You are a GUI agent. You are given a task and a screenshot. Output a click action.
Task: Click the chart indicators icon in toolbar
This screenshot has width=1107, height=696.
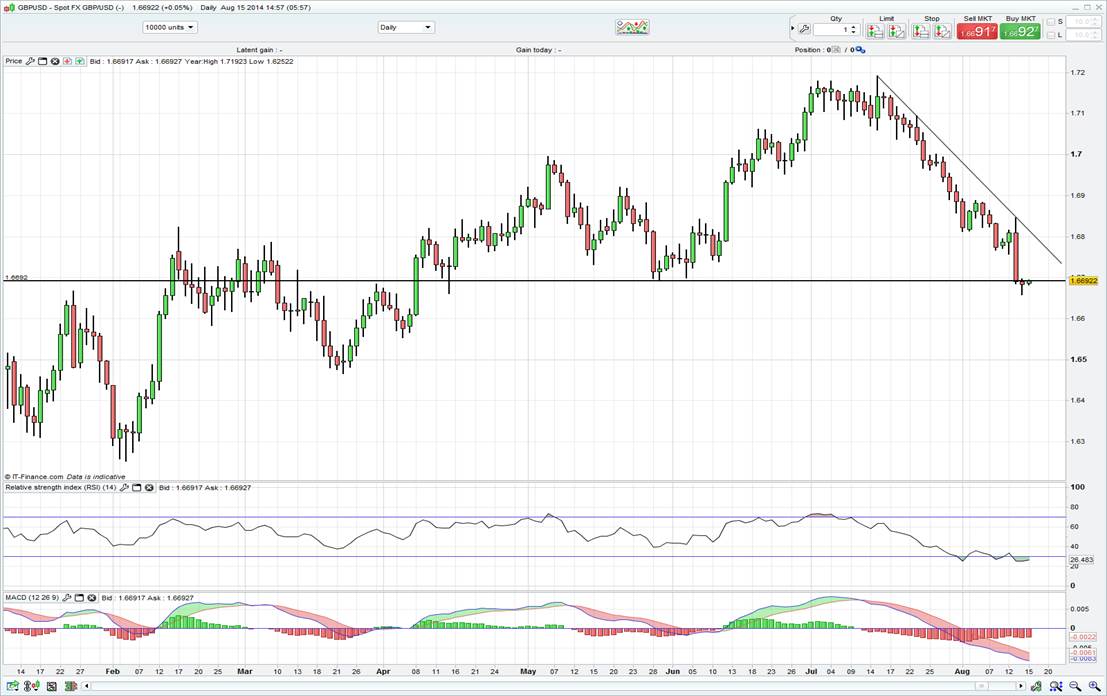point(632,28)
